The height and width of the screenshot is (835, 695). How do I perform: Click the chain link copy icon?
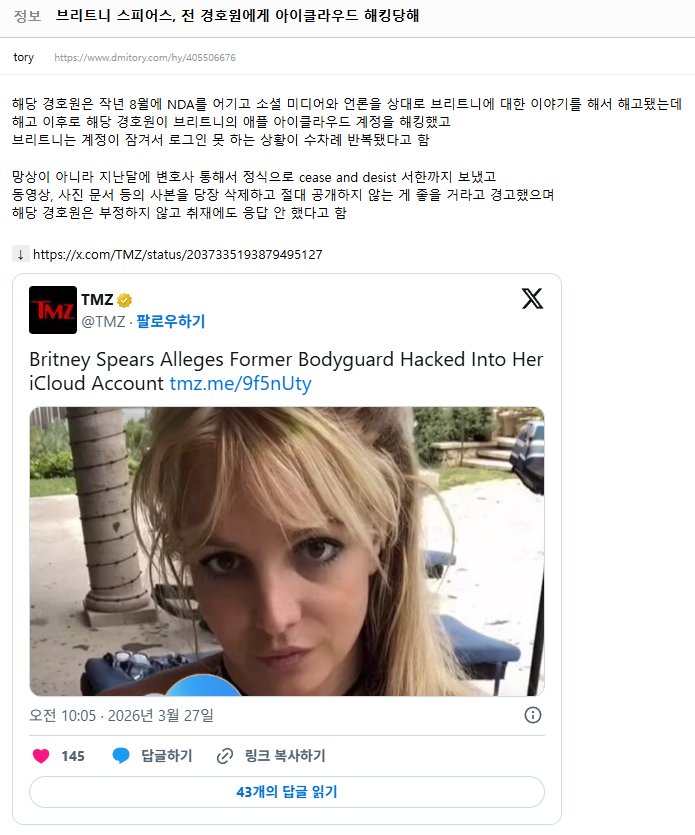click(x=225, y=756)
